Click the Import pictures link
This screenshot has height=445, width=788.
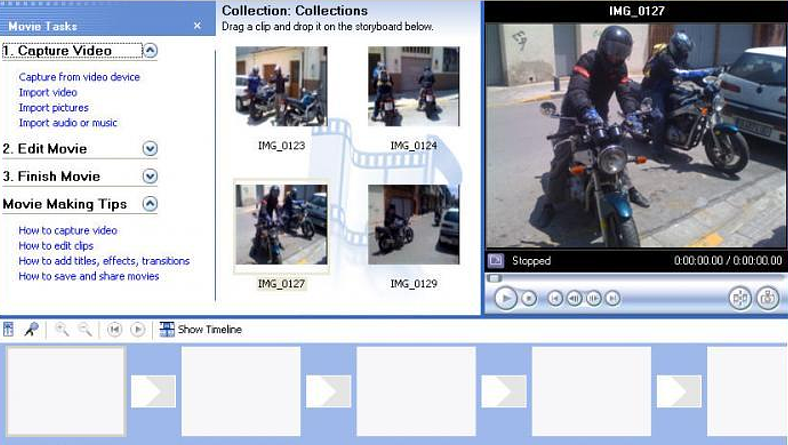[53, 108]
